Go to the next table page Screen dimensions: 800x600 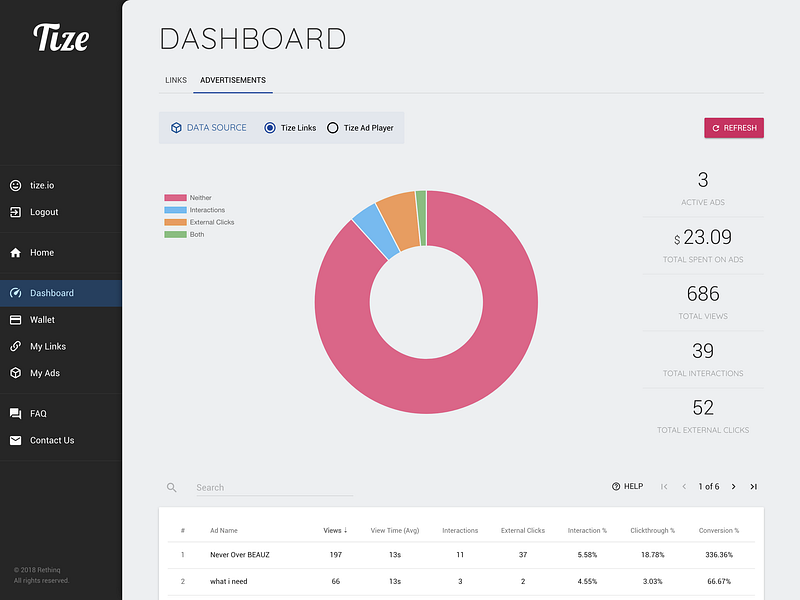734,487
